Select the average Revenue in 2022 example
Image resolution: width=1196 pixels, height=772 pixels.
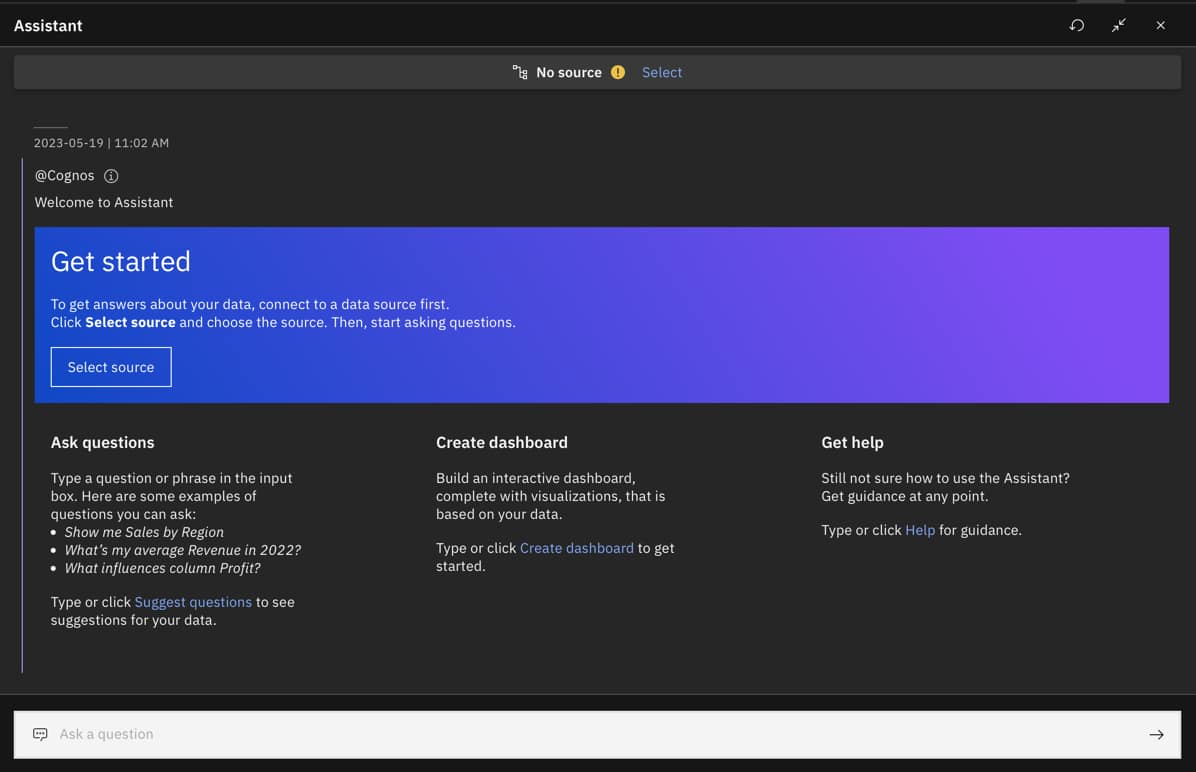point(182,550)
